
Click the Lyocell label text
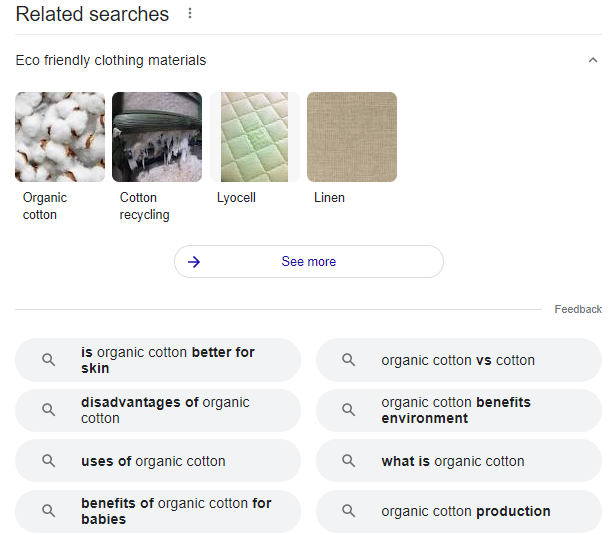point(236,198)
